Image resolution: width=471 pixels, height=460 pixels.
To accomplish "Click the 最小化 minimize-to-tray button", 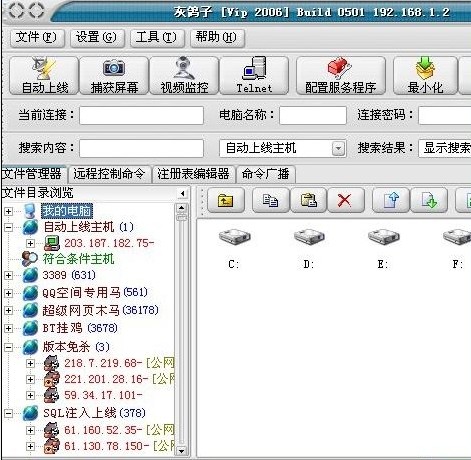I will click(425, 76).
